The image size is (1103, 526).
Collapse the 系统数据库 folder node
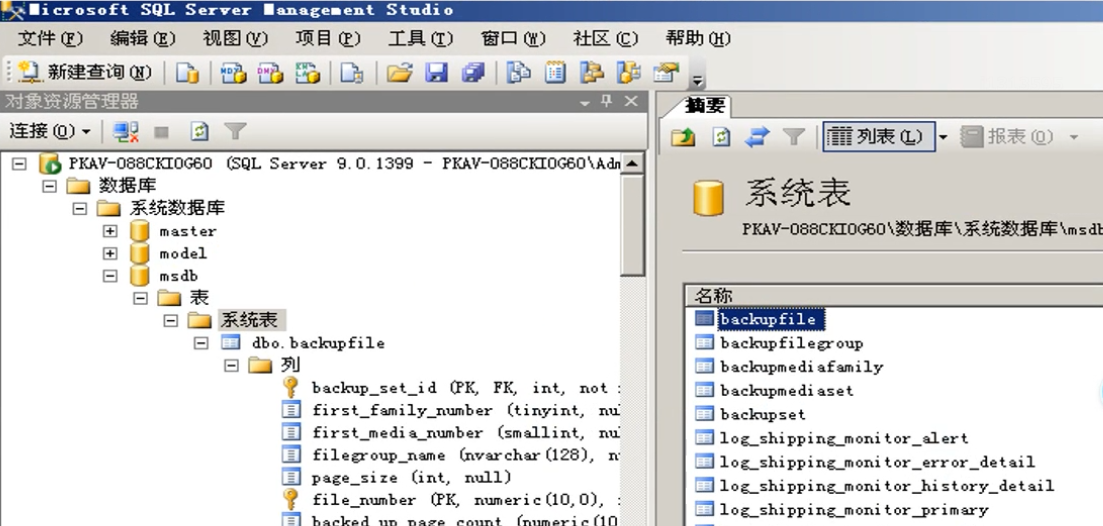coord(79,209)
